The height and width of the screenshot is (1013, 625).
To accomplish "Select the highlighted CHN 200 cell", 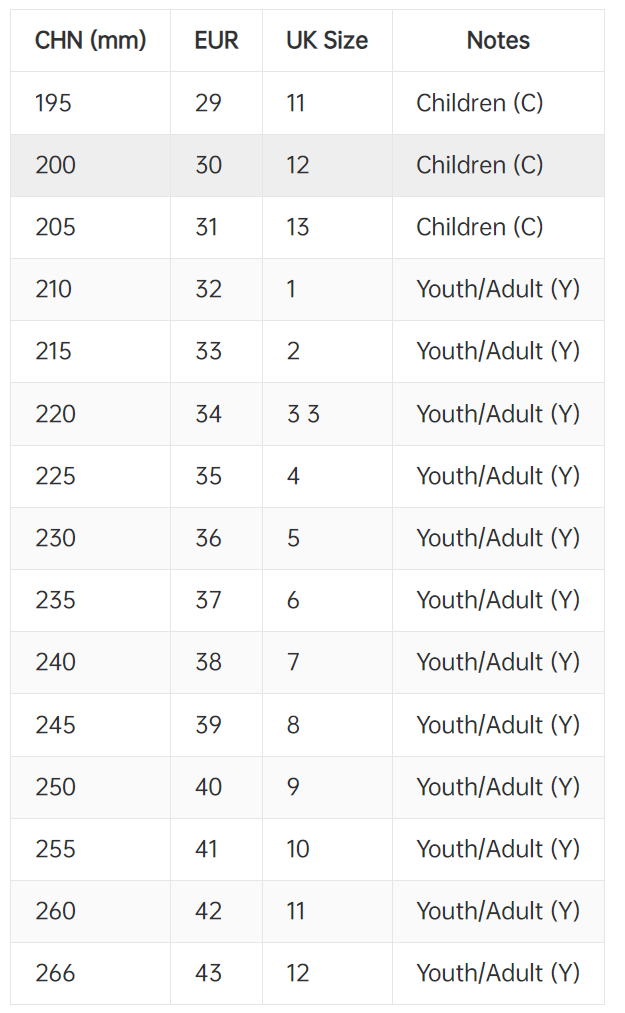I will [55, 165].
